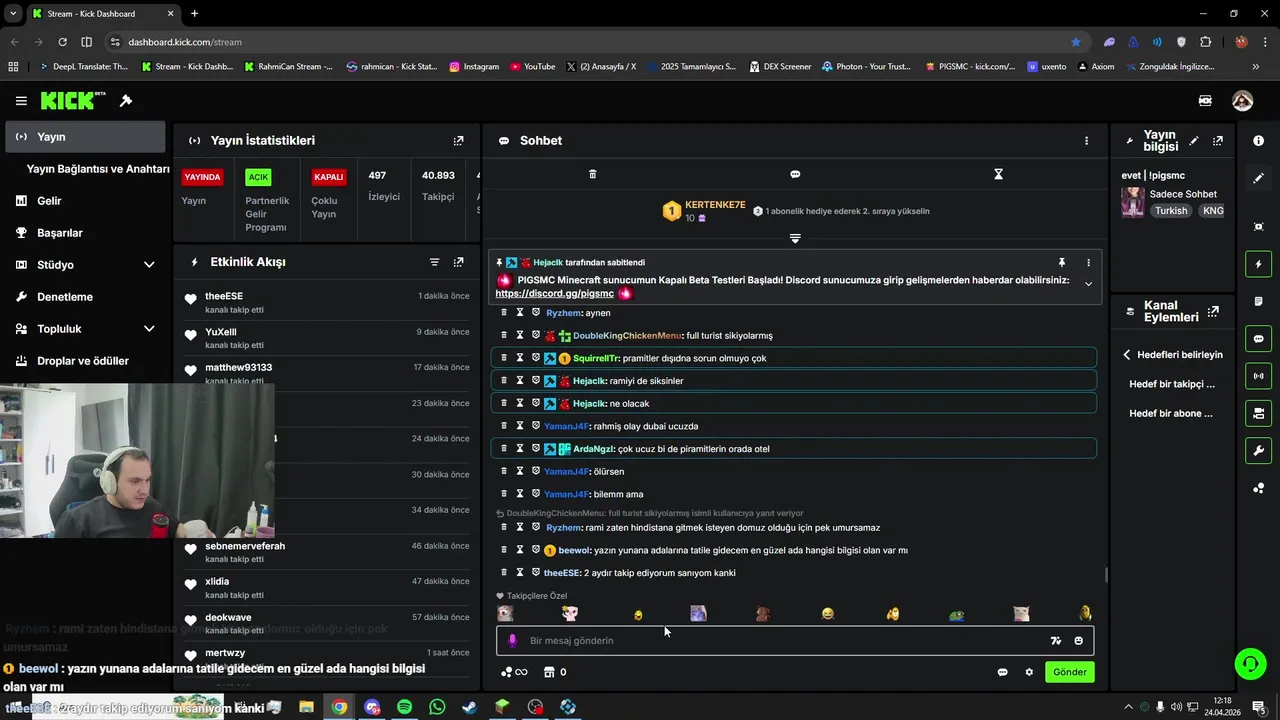Click shield icon on theeESE's message
Image resolution: width=1280 pixels, height=720 pixels.
tap(535, 573)
